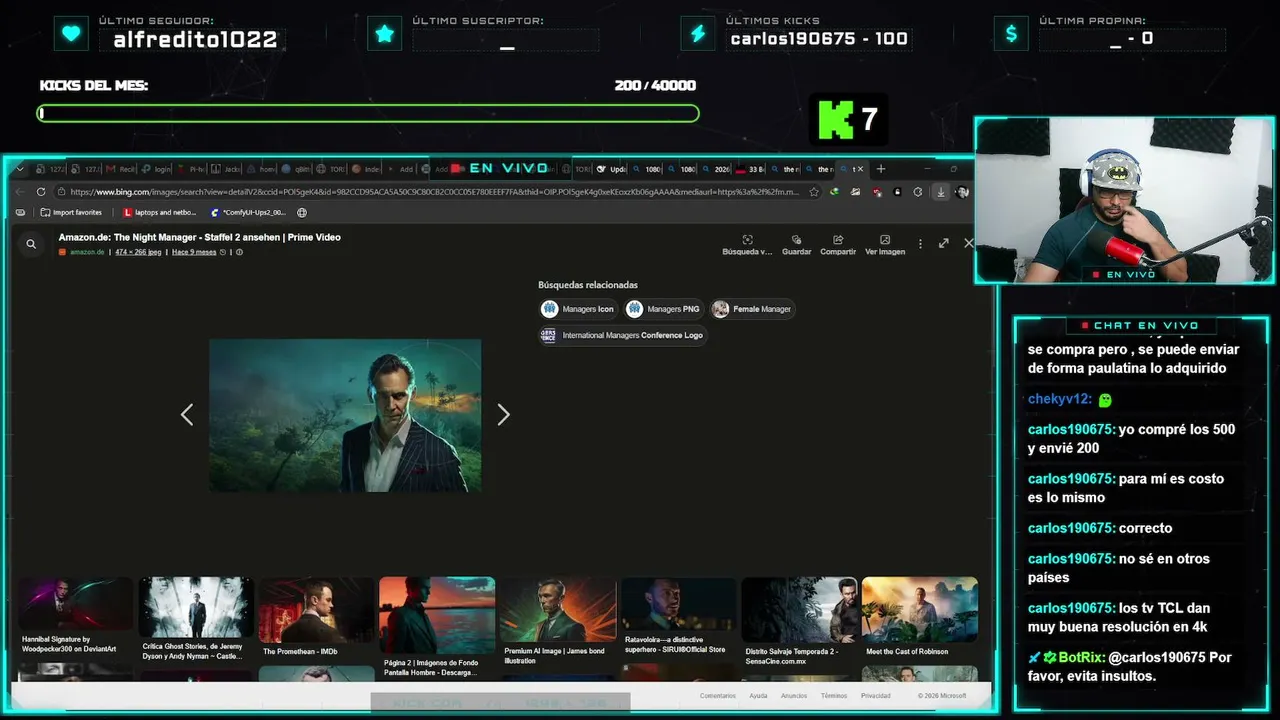Open the Meet the Cast of Robinson thumbnail
The width and height of the screenshot is (1280, 720).
(920, 610)
